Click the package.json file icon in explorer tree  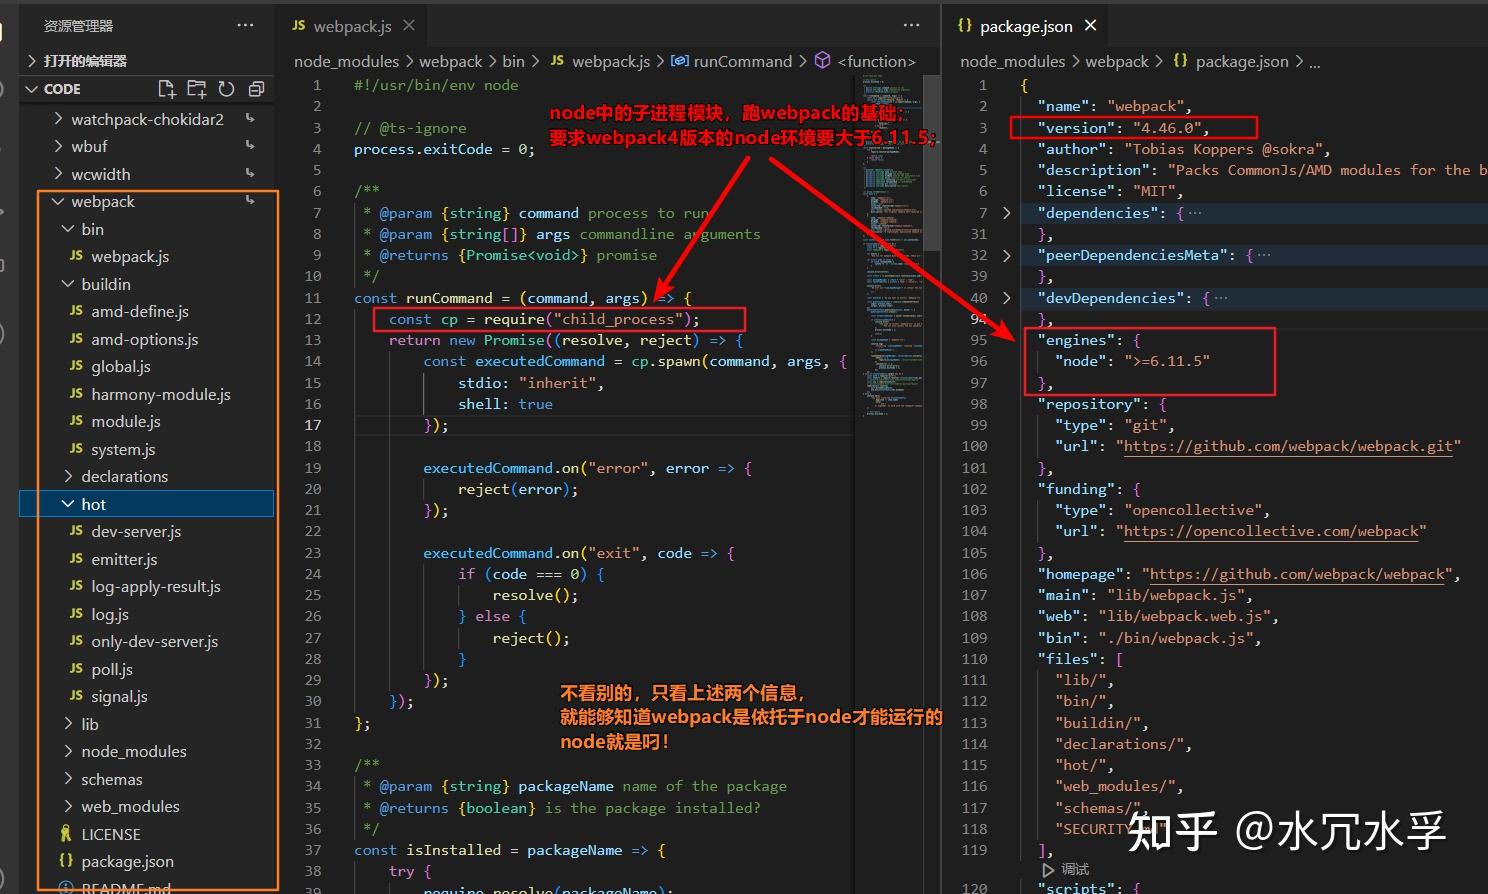coord(66,861)
